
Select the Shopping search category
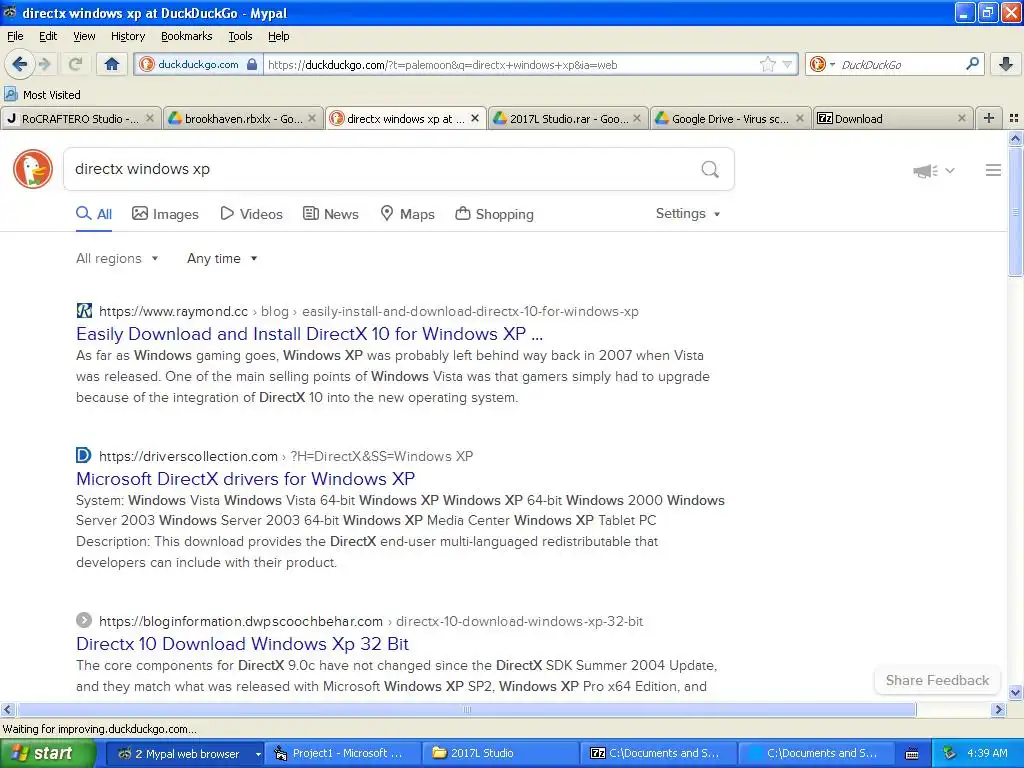click(x=494, y=214)
